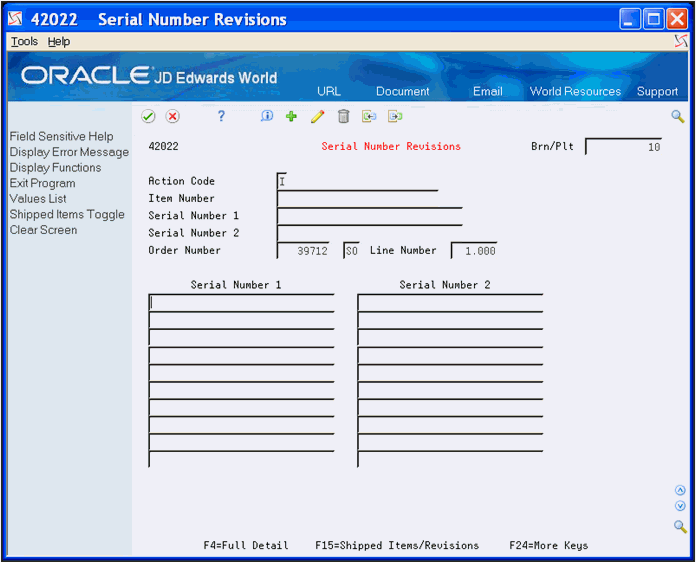
Task: Click the Exit Program link
Action: point(43,183)
